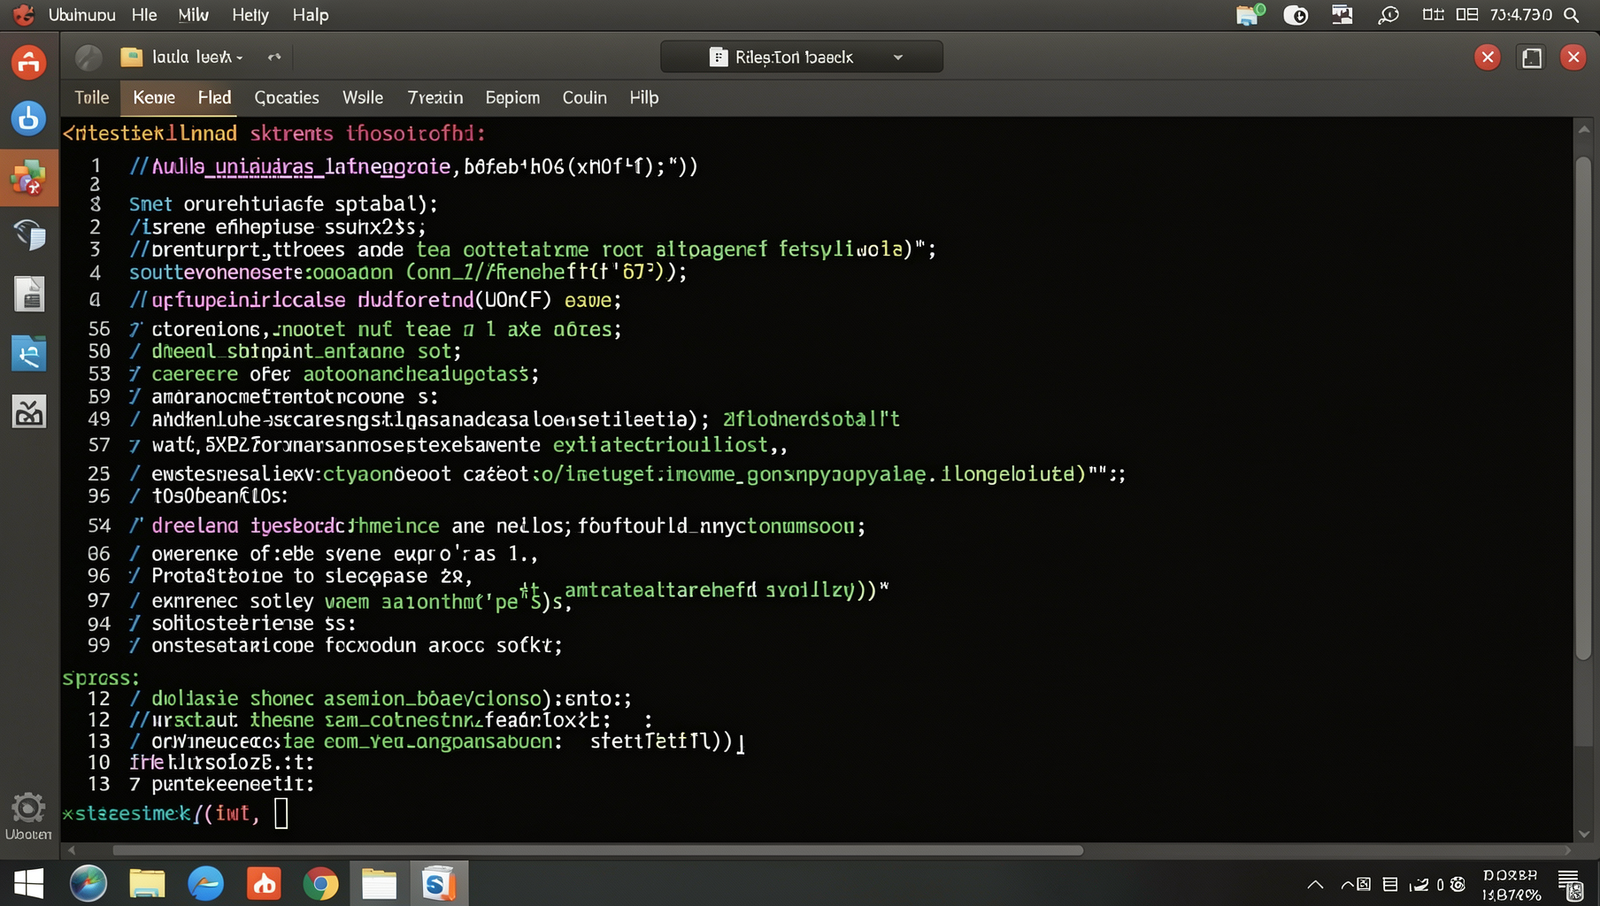Click the taskbar clock in the tray

pyautogui.click(x=1511, y=885)
